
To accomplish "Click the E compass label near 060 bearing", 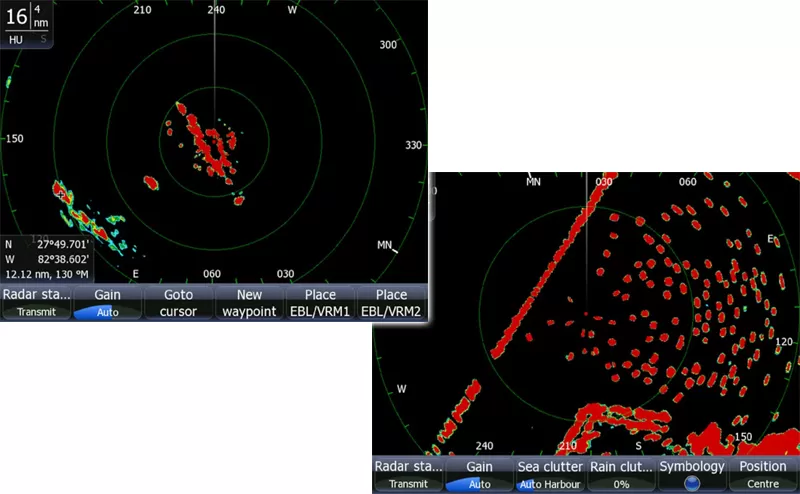I will [136, 273].
